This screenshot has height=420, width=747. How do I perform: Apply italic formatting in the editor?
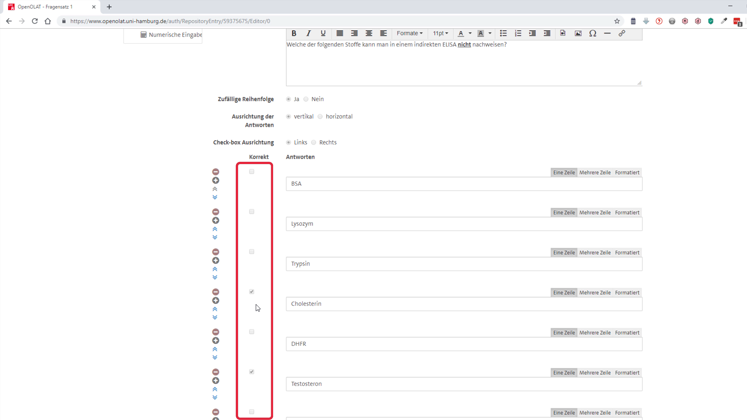[x=308, y=33]
